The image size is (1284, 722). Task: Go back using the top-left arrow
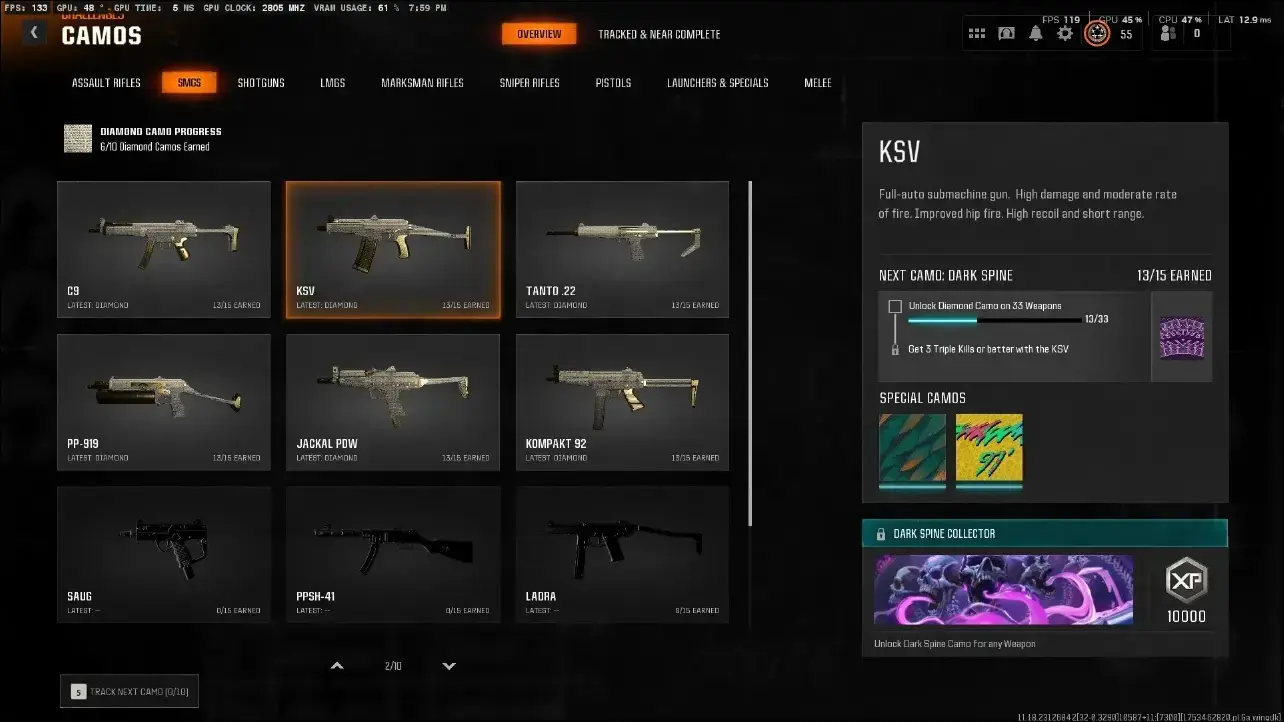tap(34, 33)
